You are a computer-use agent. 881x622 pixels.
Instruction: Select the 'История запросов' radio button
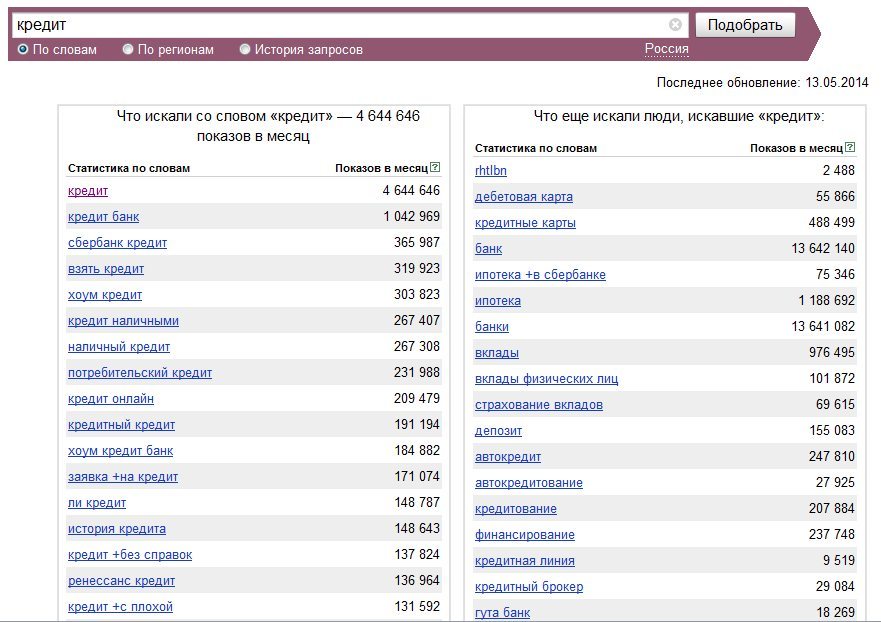coord(244,49)
